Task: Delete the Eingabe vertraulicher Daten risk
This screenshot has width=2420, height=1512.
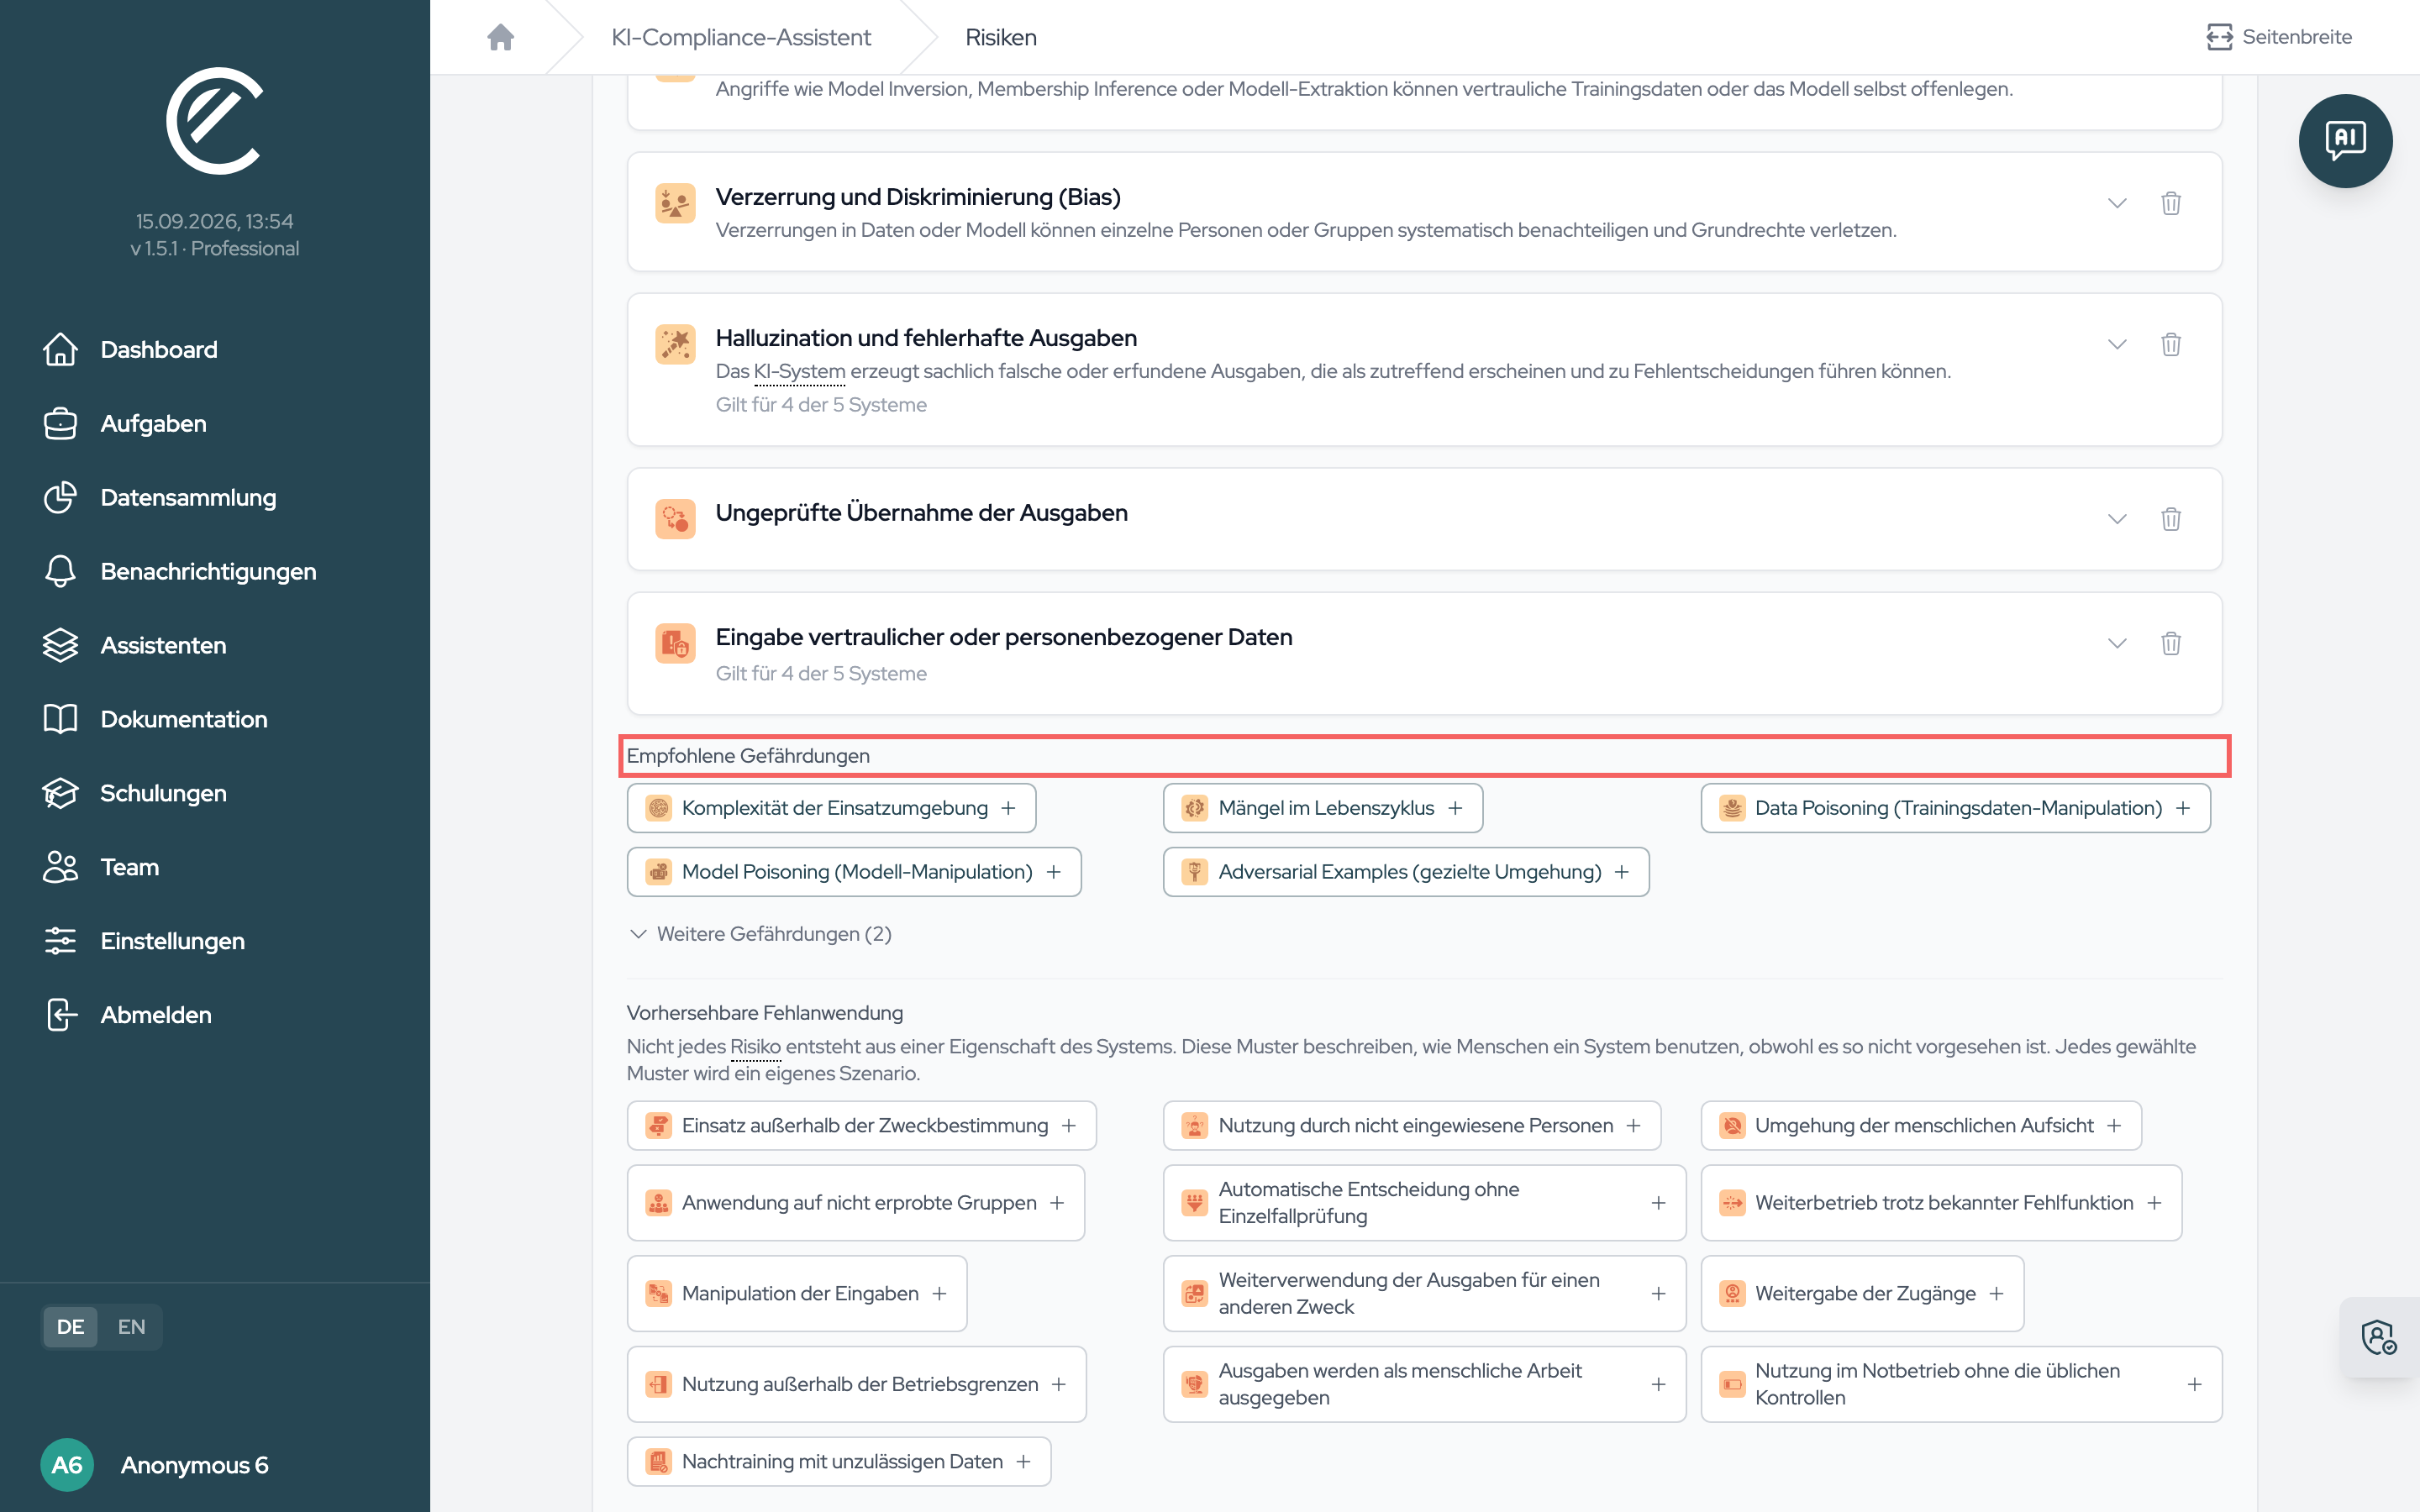Action: pyautogui.click(x=2170, y=643)
